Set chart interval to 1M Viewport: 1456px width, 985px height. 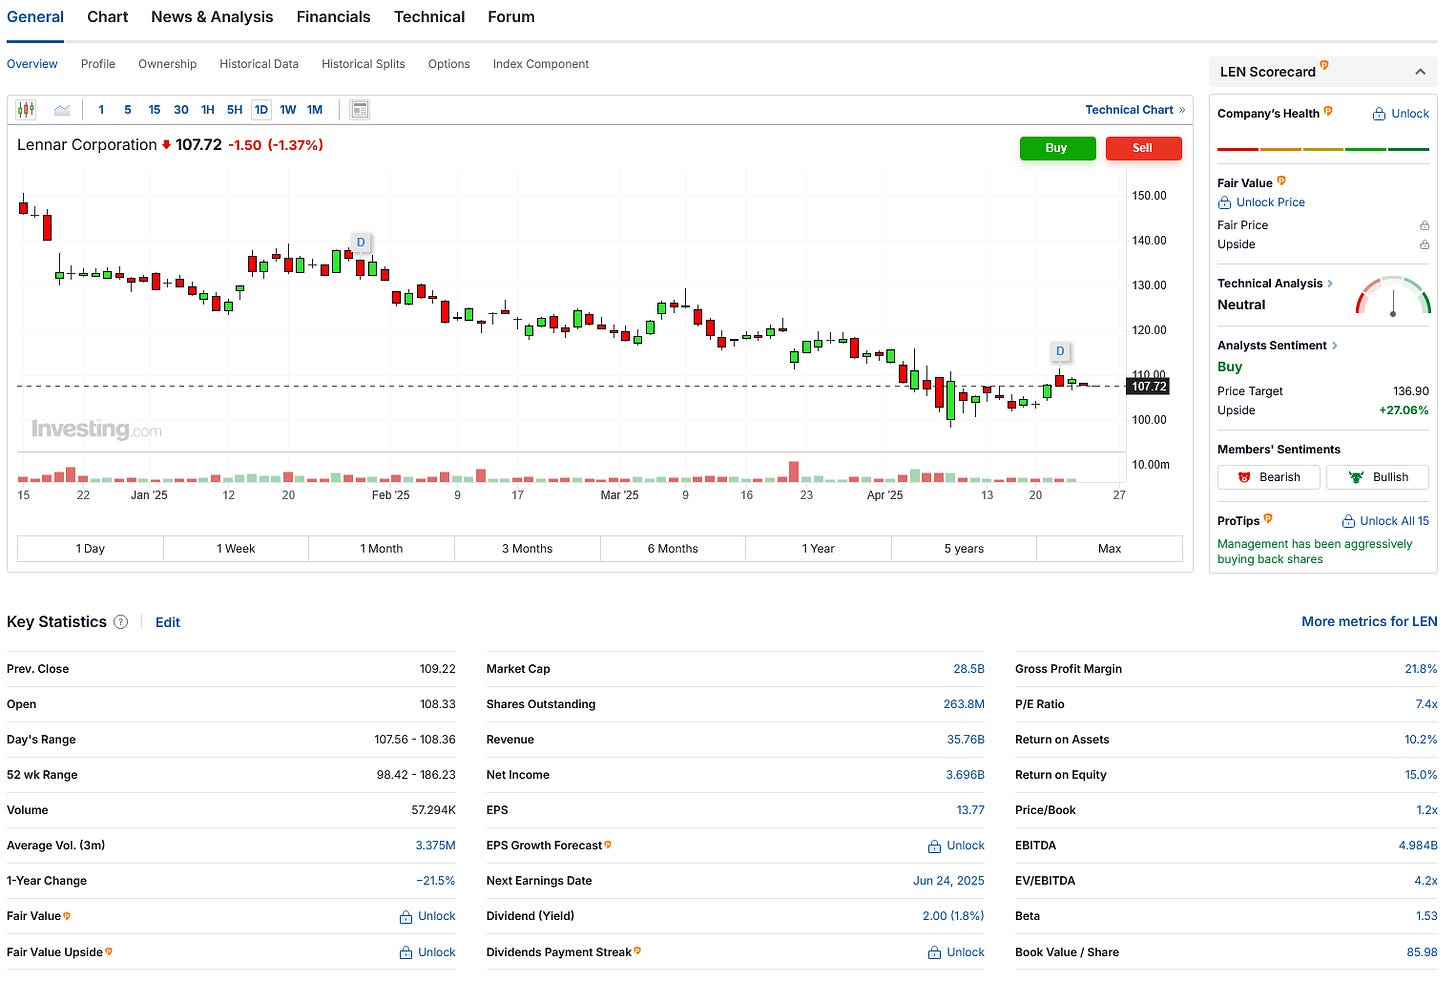coord(315,110)
